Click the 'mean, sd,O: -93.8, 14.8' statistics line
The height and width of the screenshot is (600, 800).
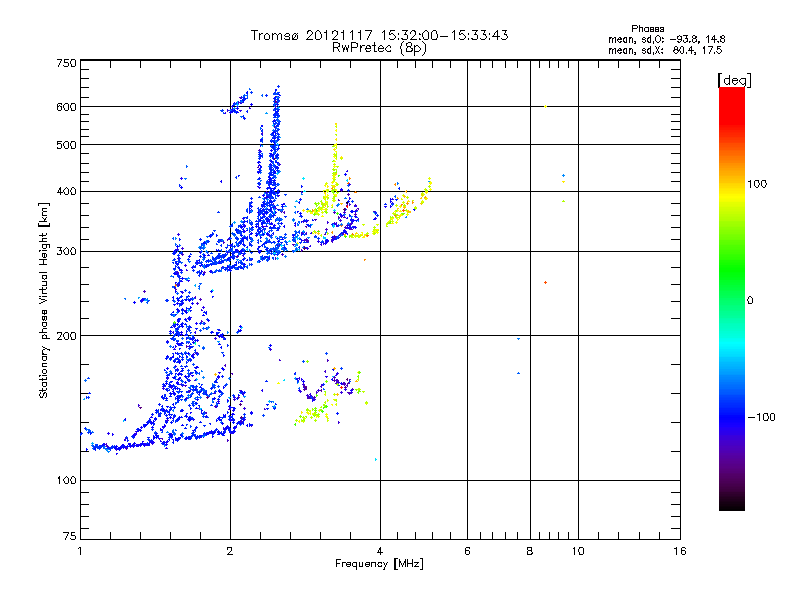666,39
